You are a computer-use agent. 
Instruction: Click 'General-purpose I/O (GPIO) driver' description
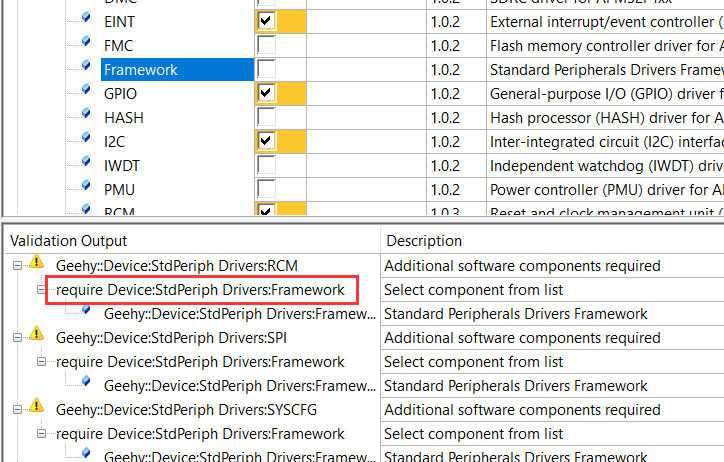[607, 94]
